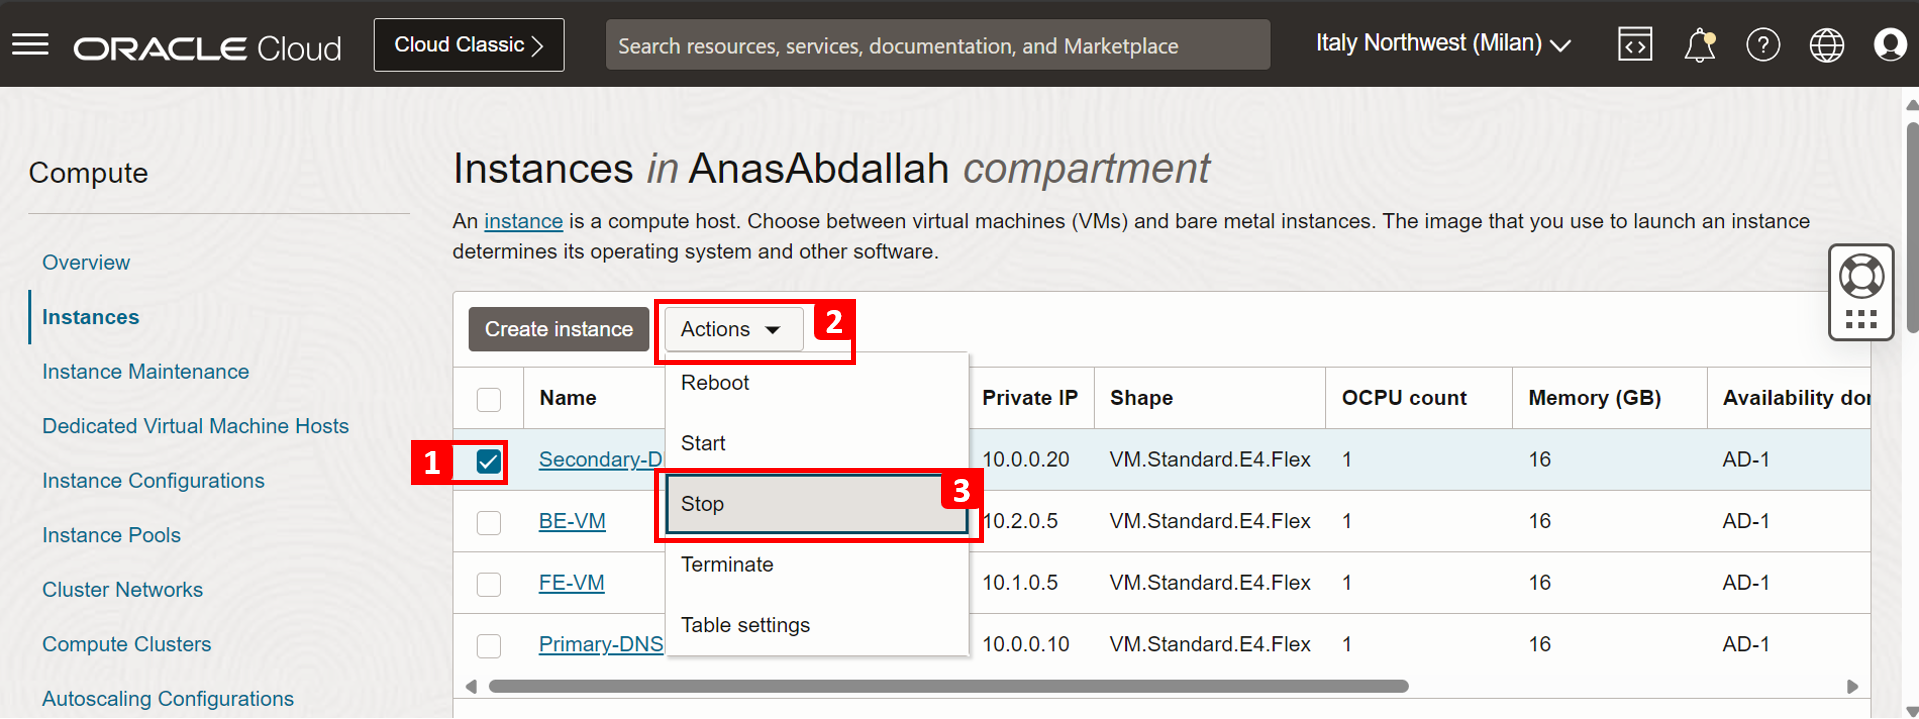Viewport: 1919px width, 719px height.
Task: Click the horizontal scrollbar left arrow
Action: click(x=471, y=686)
